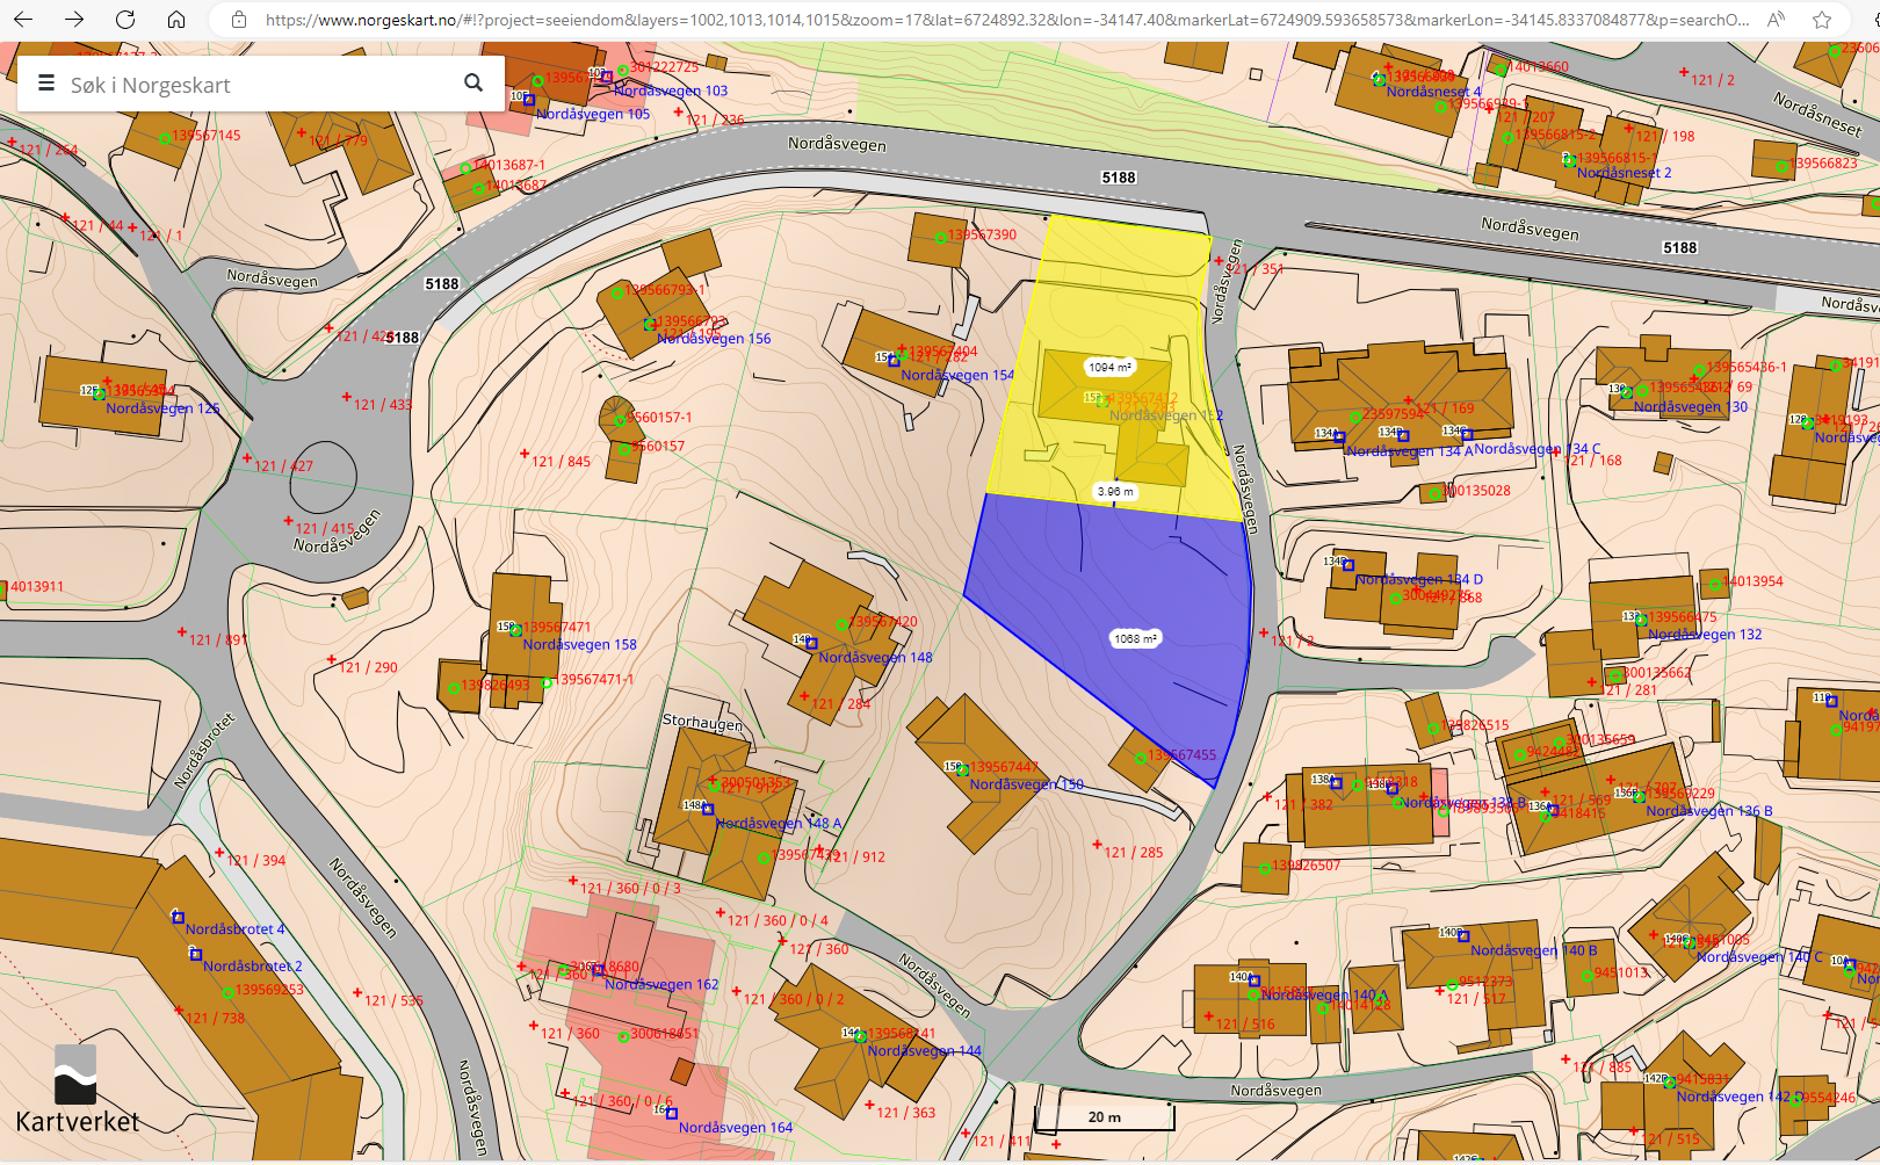Click the 1068 m² area label
This screenshot has height=1165, width=1880.
[1135, 638]
